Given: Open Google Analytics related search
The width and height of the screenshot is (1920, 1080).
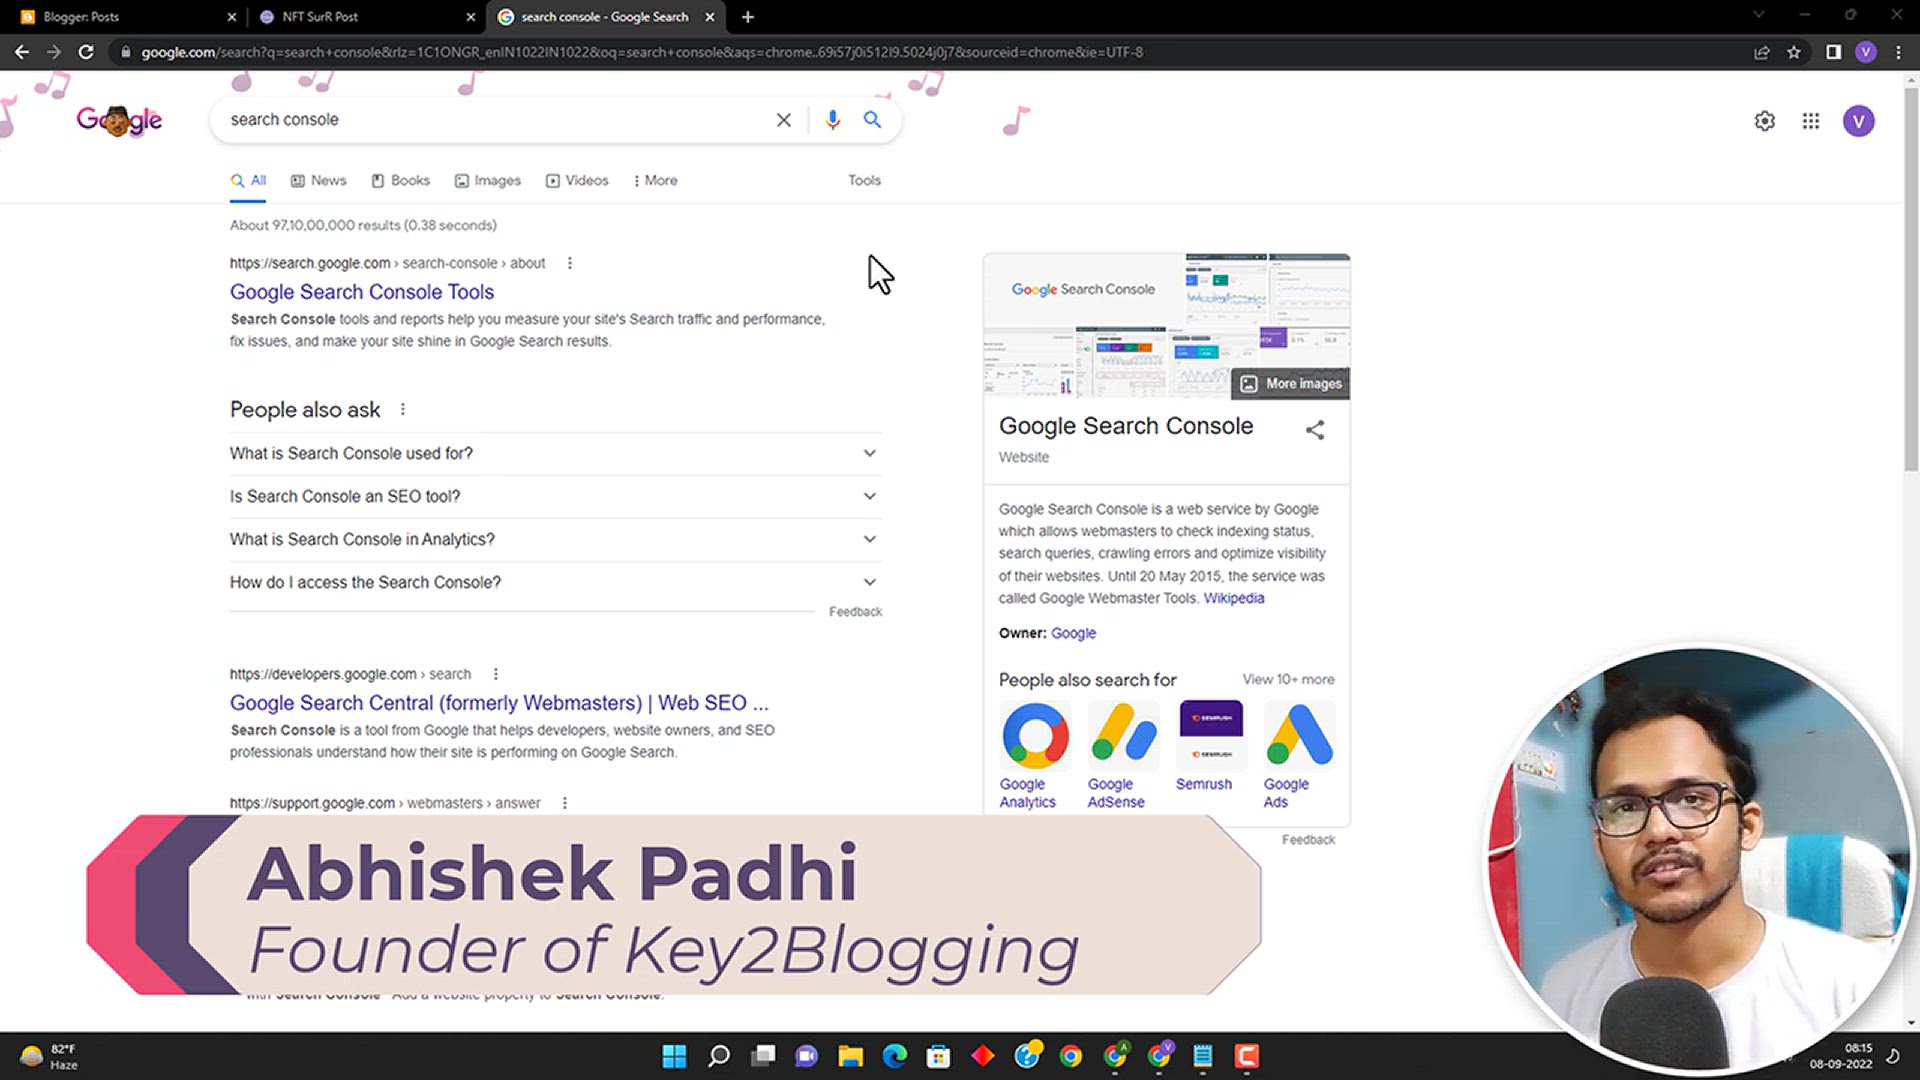Looking at the screenshot, I should [x=1035, y=756].
